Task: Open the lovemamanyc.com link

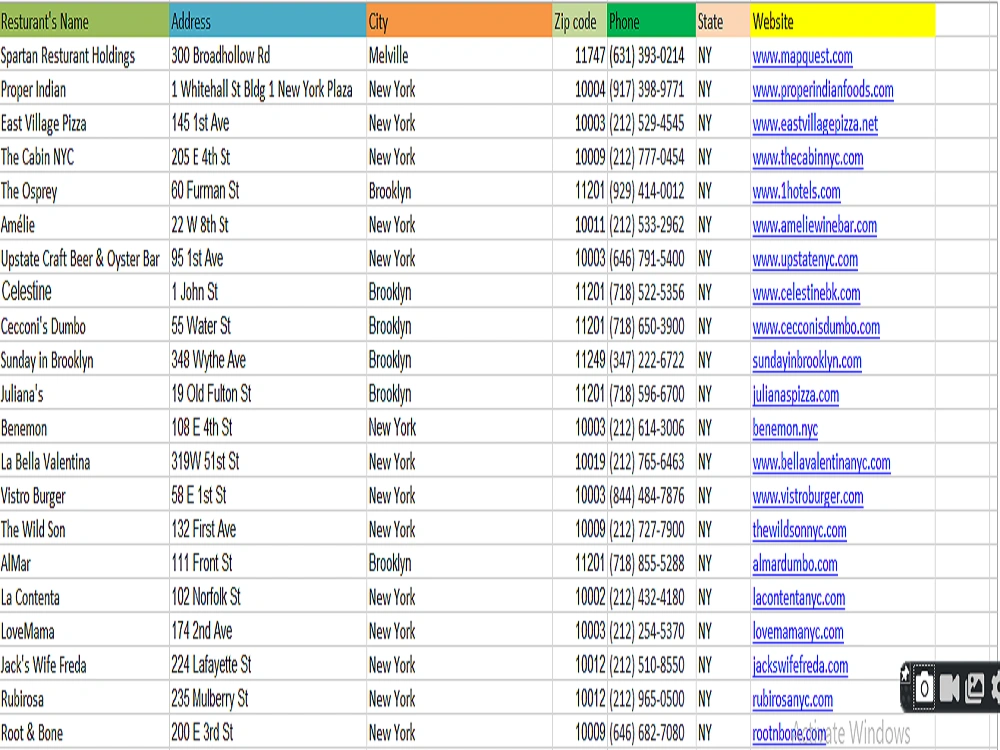Action: pyautogui.click(x=798, y=631)
